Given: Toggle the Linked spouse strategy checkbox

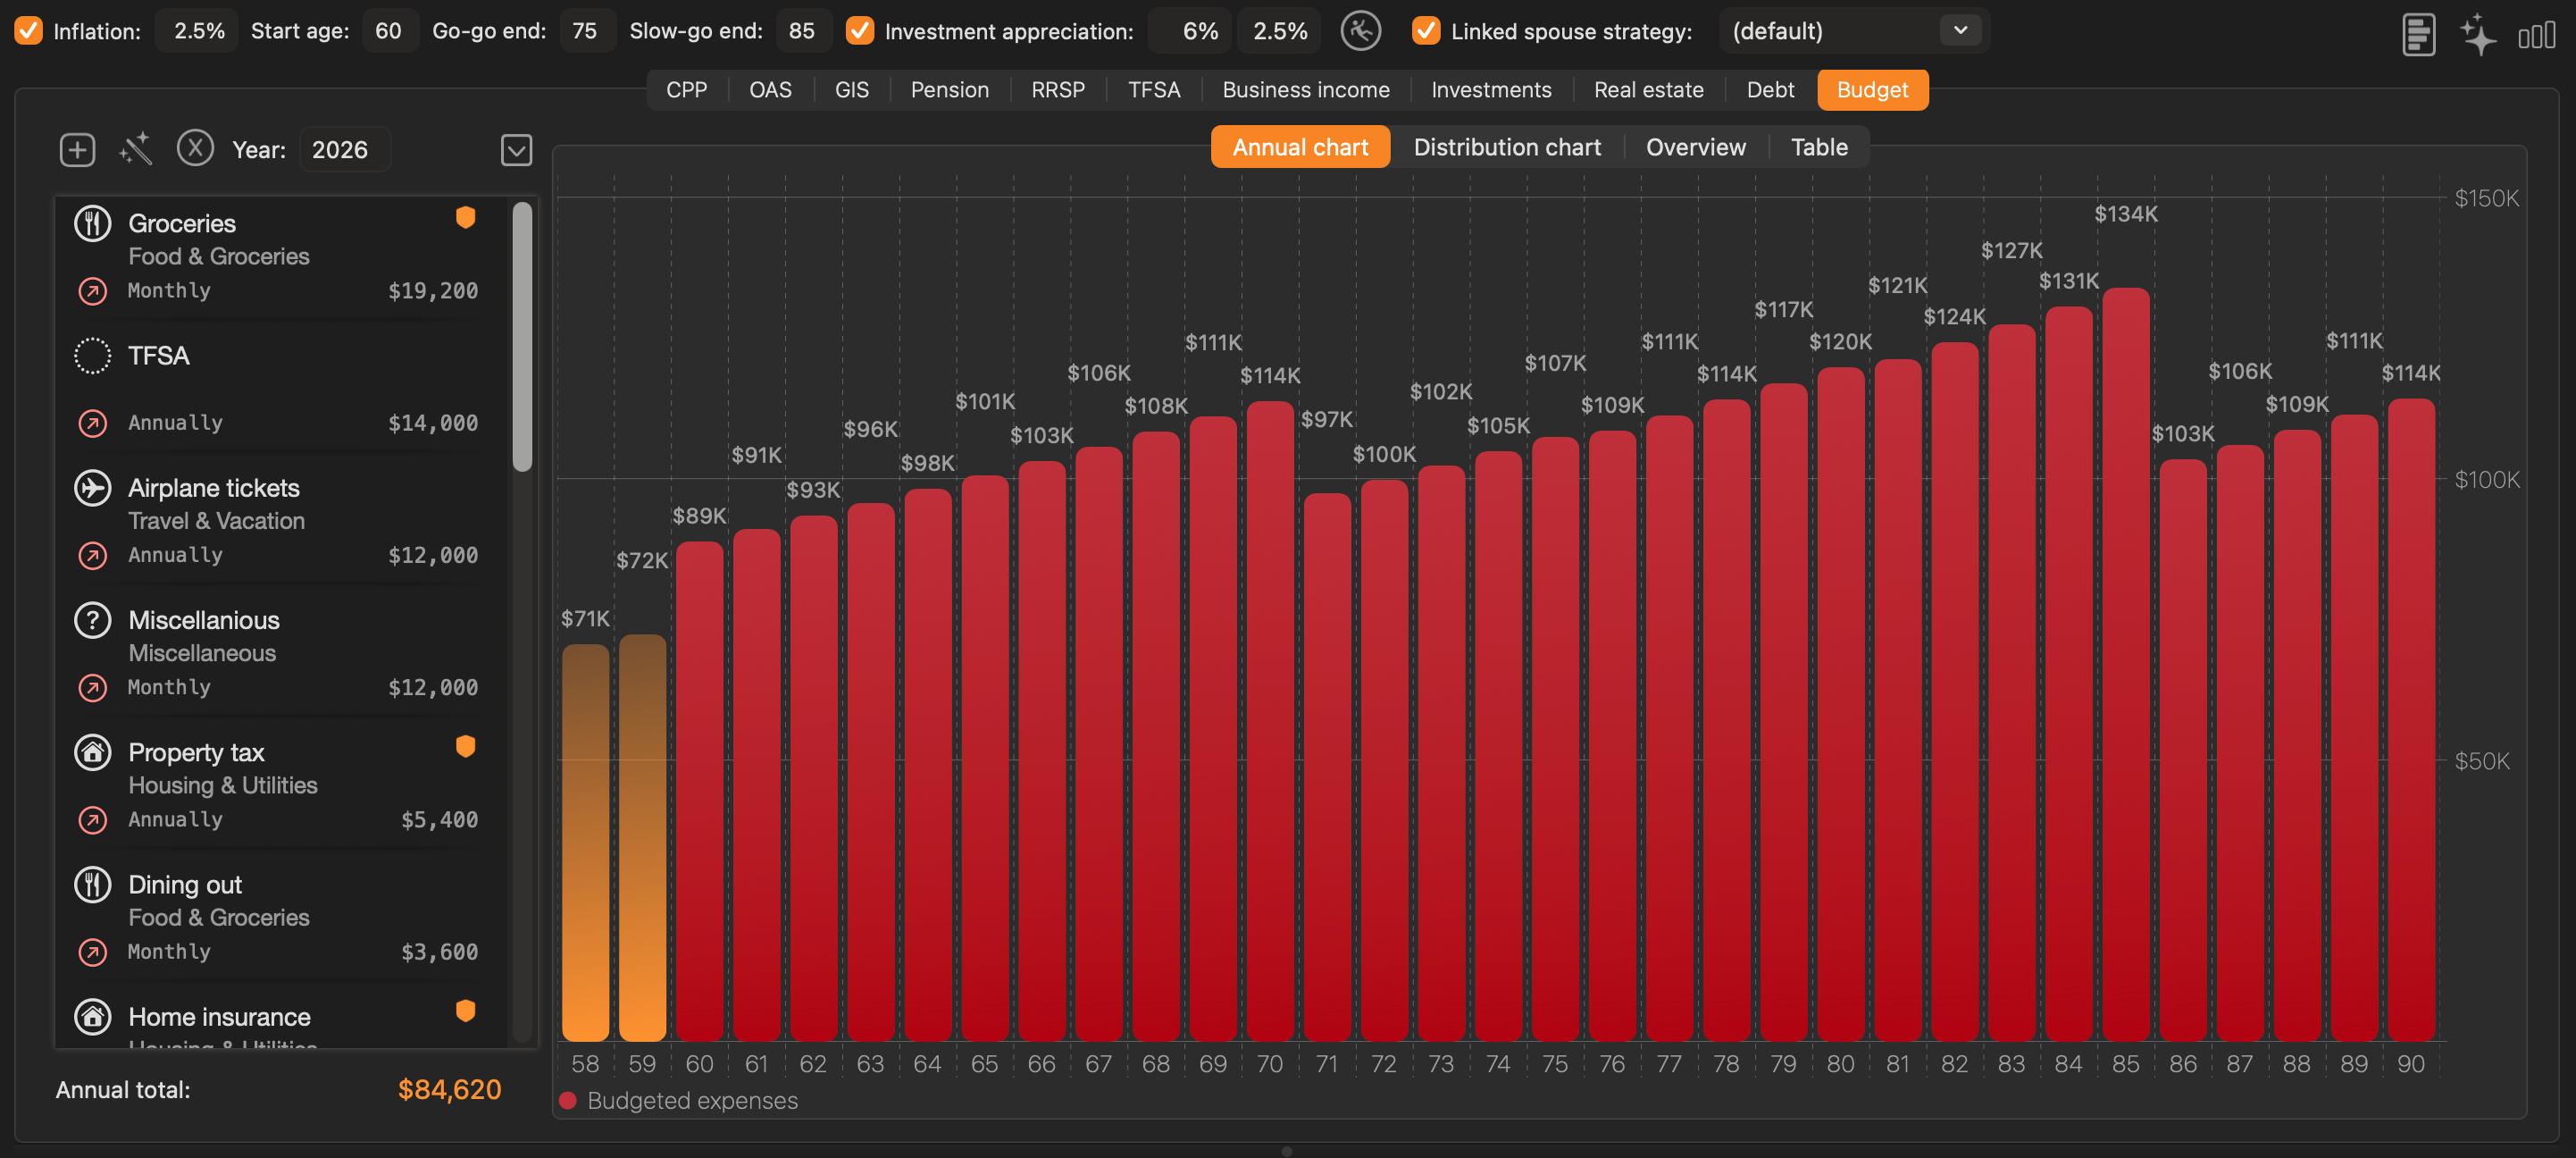Looking at the screenshot, I should point(1426,31).
